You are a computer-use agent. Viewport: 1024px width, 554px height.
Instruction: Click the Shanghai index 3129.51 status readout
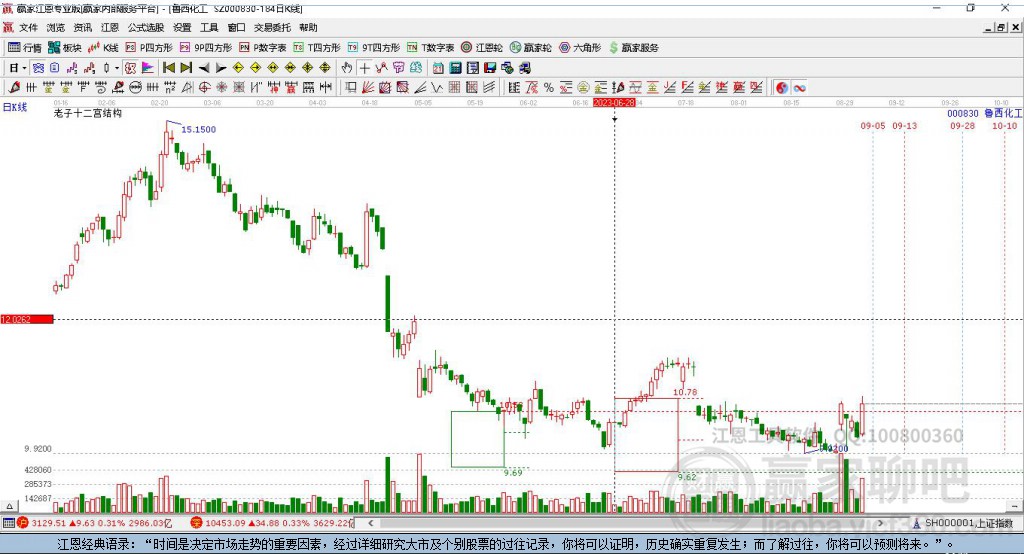49,523
